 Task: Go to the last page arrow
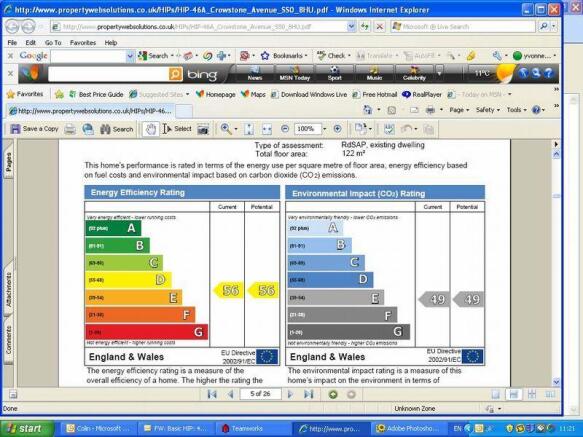[x=309, y=394]
